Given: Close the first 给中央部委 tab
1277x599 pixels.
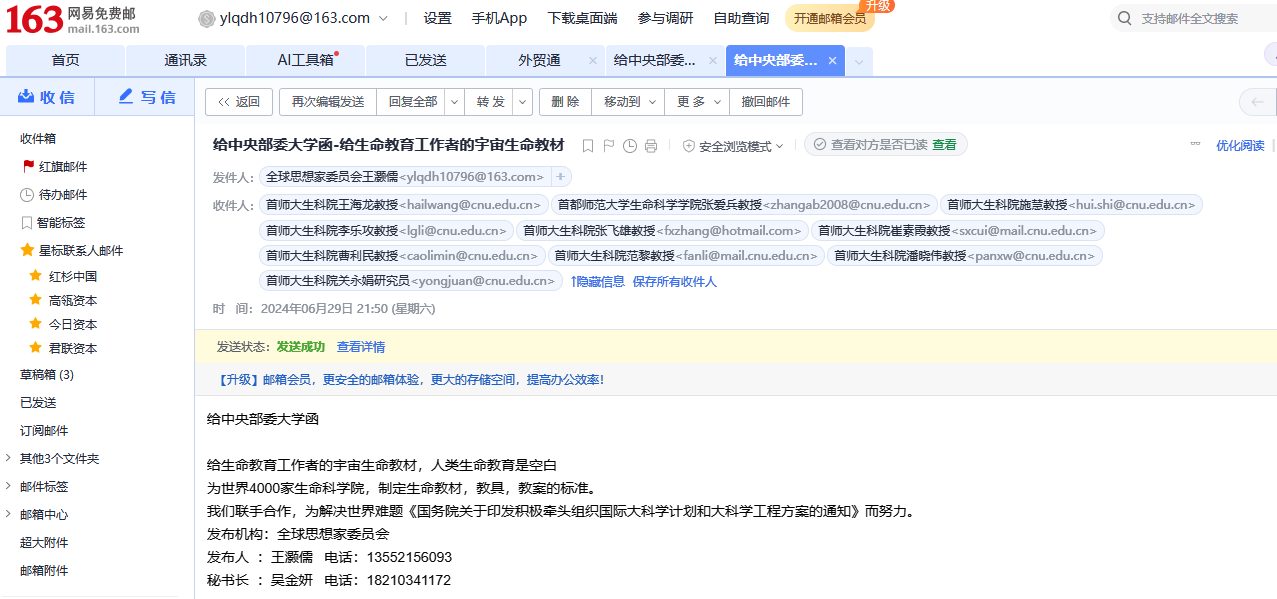Looking at the screenshot, I should (x=713, y=60).
